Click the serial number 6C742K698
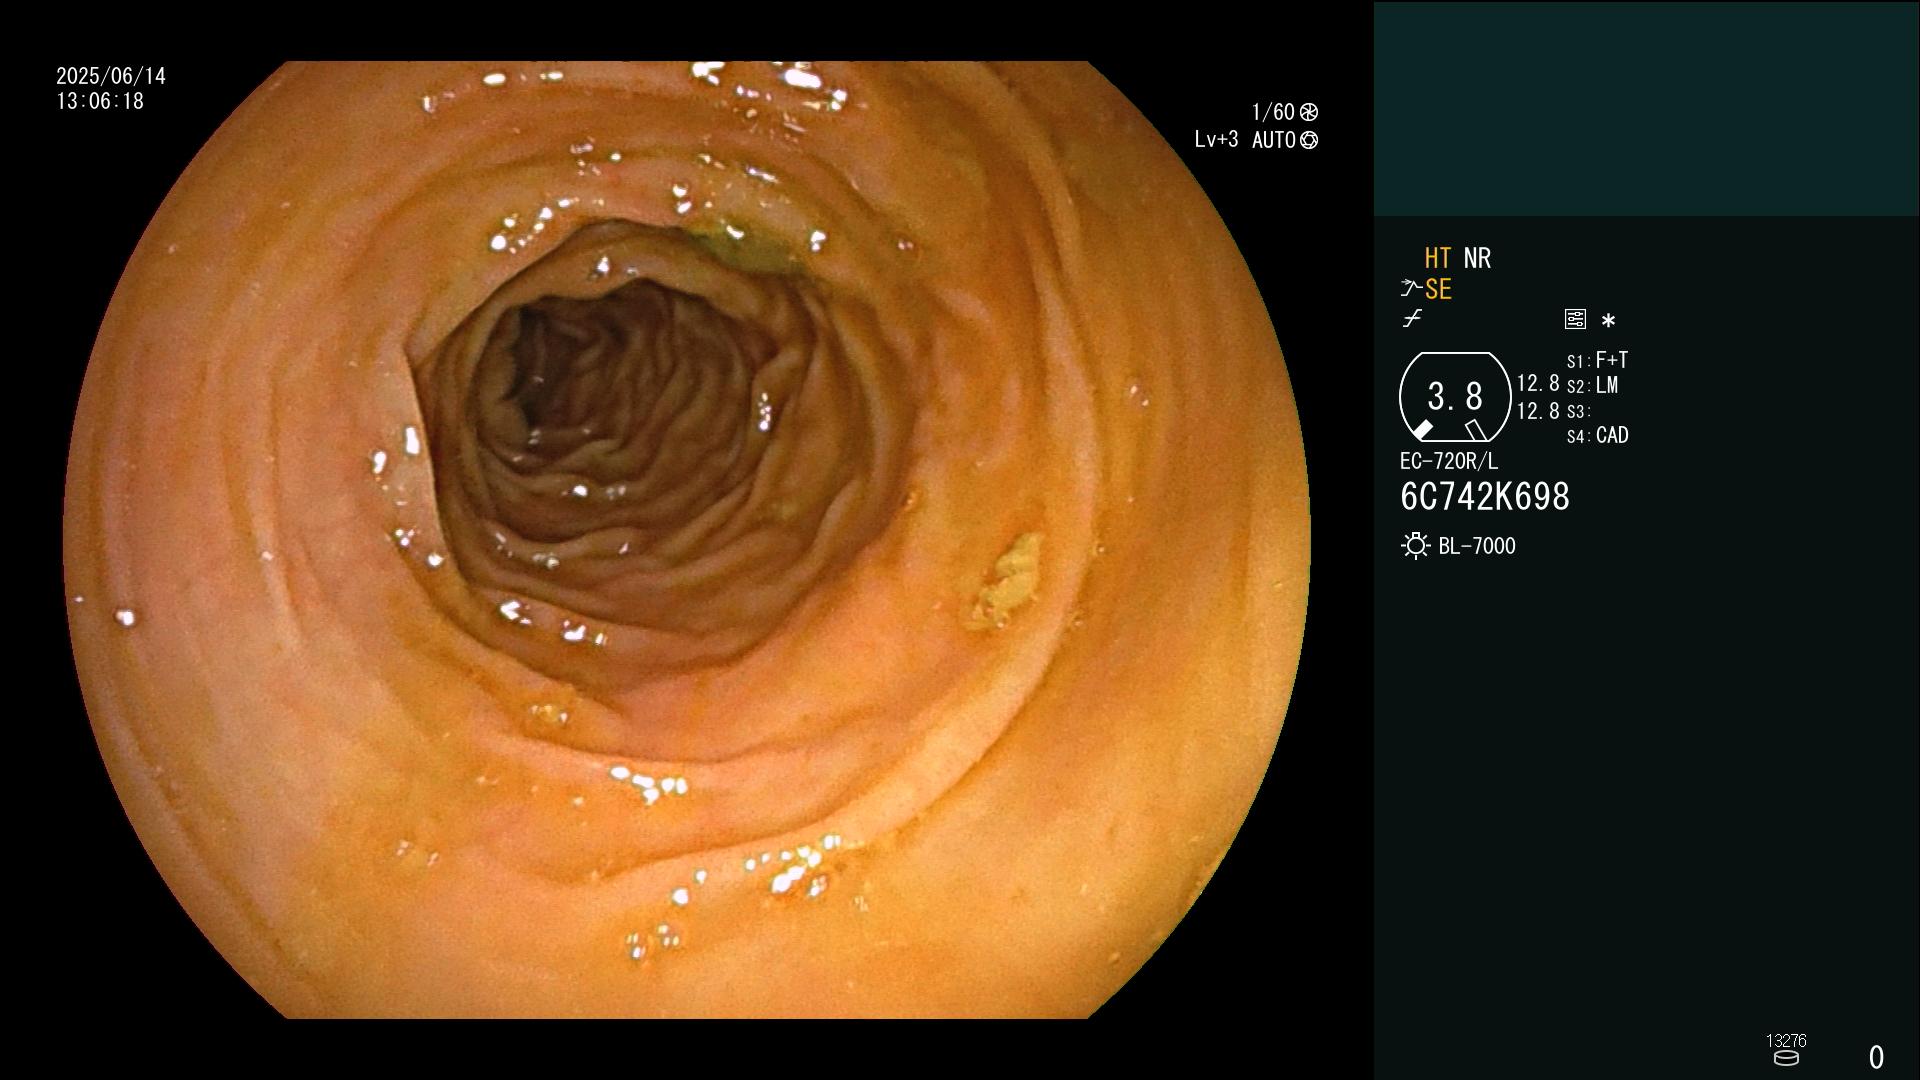Screen dimensions: 1920x1080 pyautogui.click(x=1485, y=497)
